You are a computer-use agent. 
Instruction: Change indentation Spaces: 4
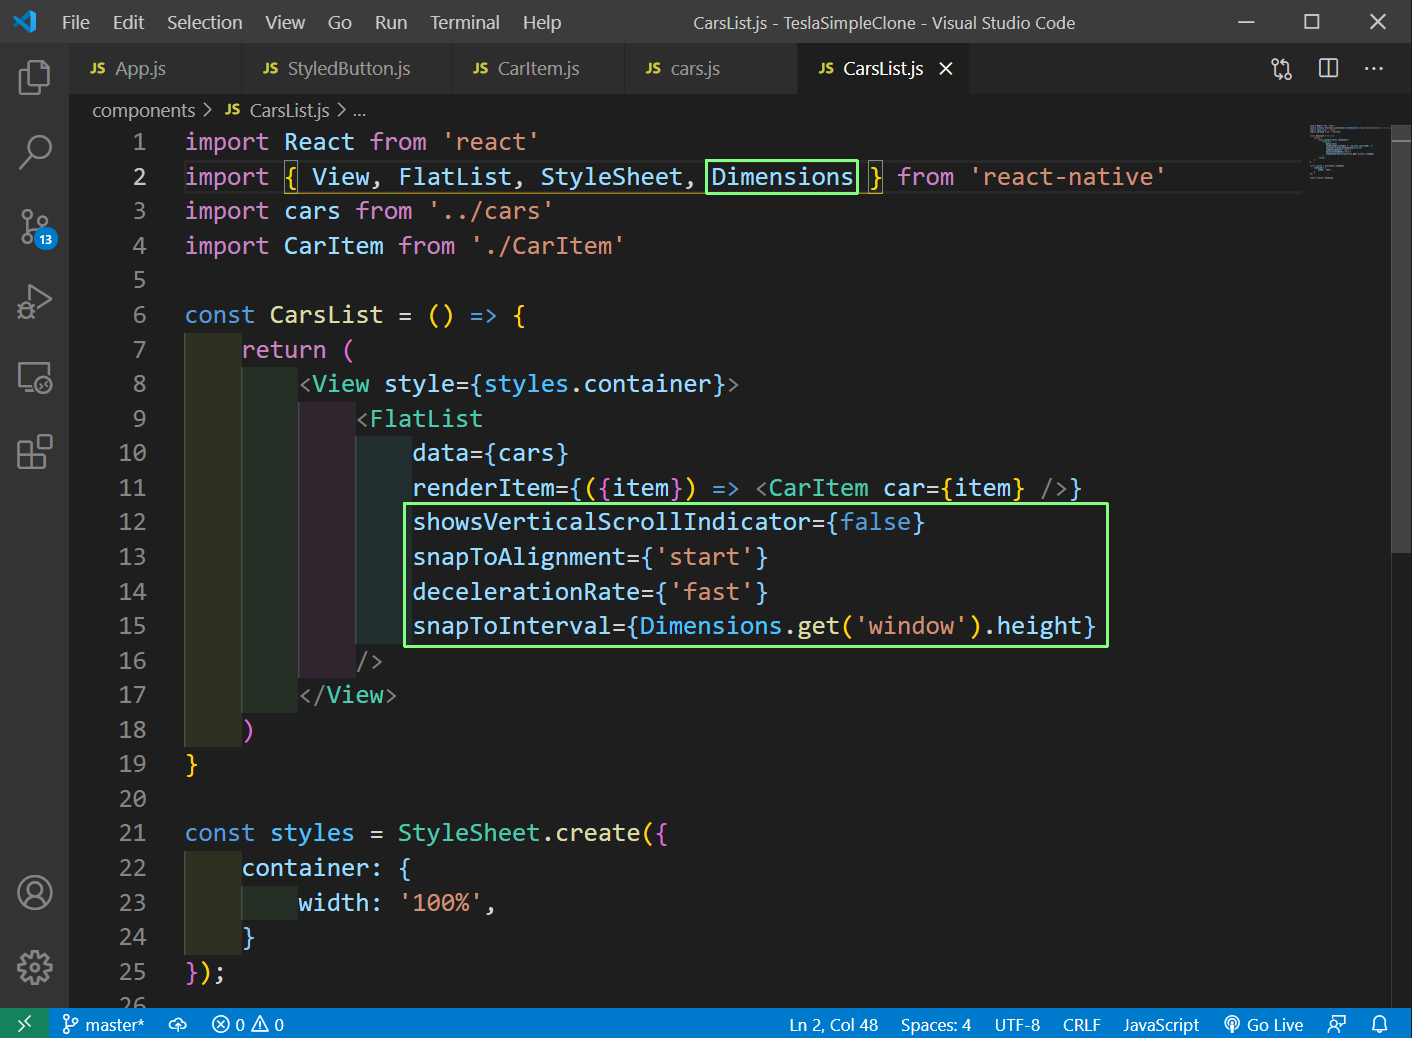(936, 1024)
